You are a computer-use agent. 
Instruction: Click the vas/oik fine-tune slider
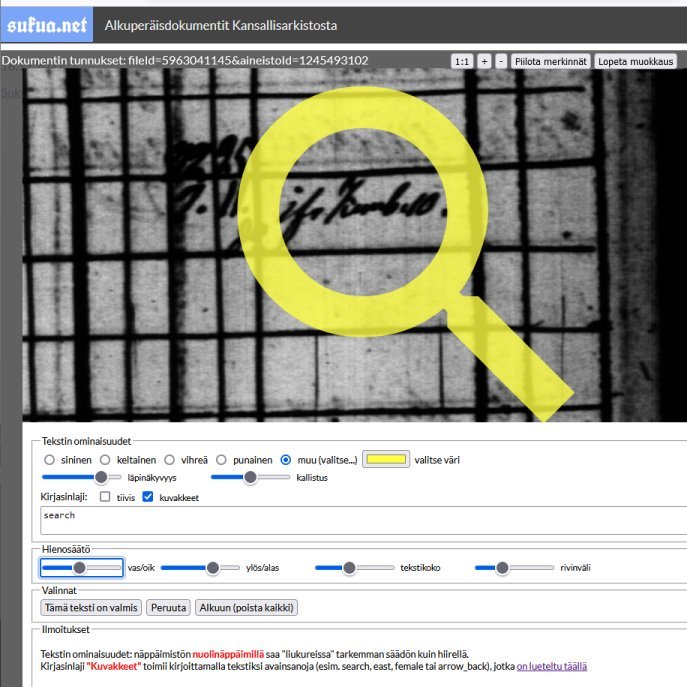click(81, 568)
